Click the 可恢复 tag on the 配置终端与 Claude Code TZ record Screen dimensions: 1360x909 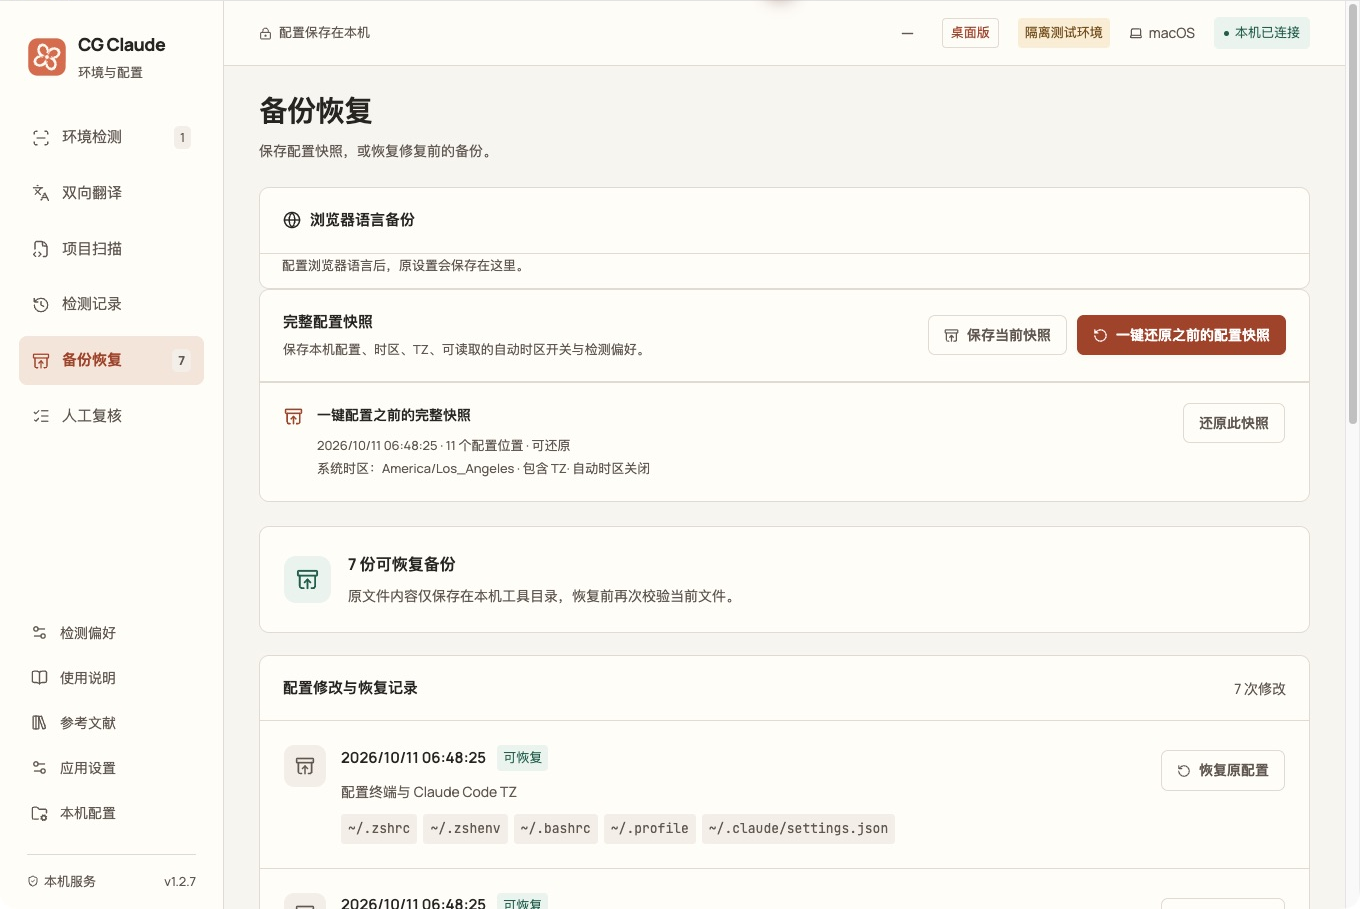(522, 758)
